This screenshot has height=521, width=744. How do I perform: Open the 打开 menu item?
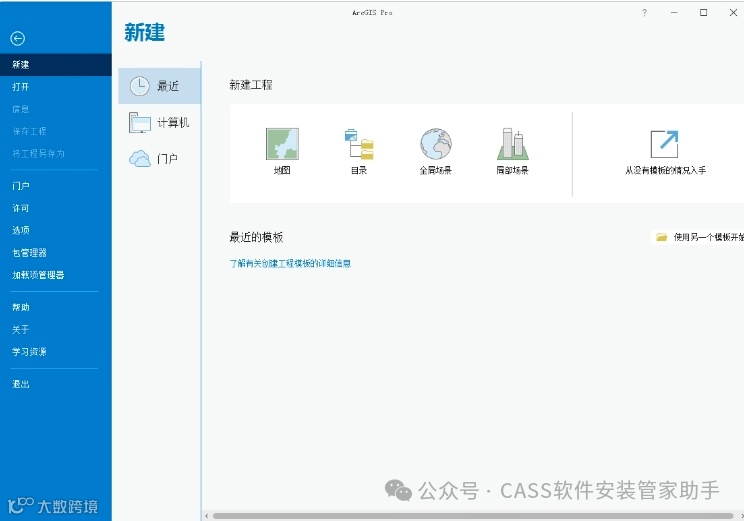(x=56, y=87)
